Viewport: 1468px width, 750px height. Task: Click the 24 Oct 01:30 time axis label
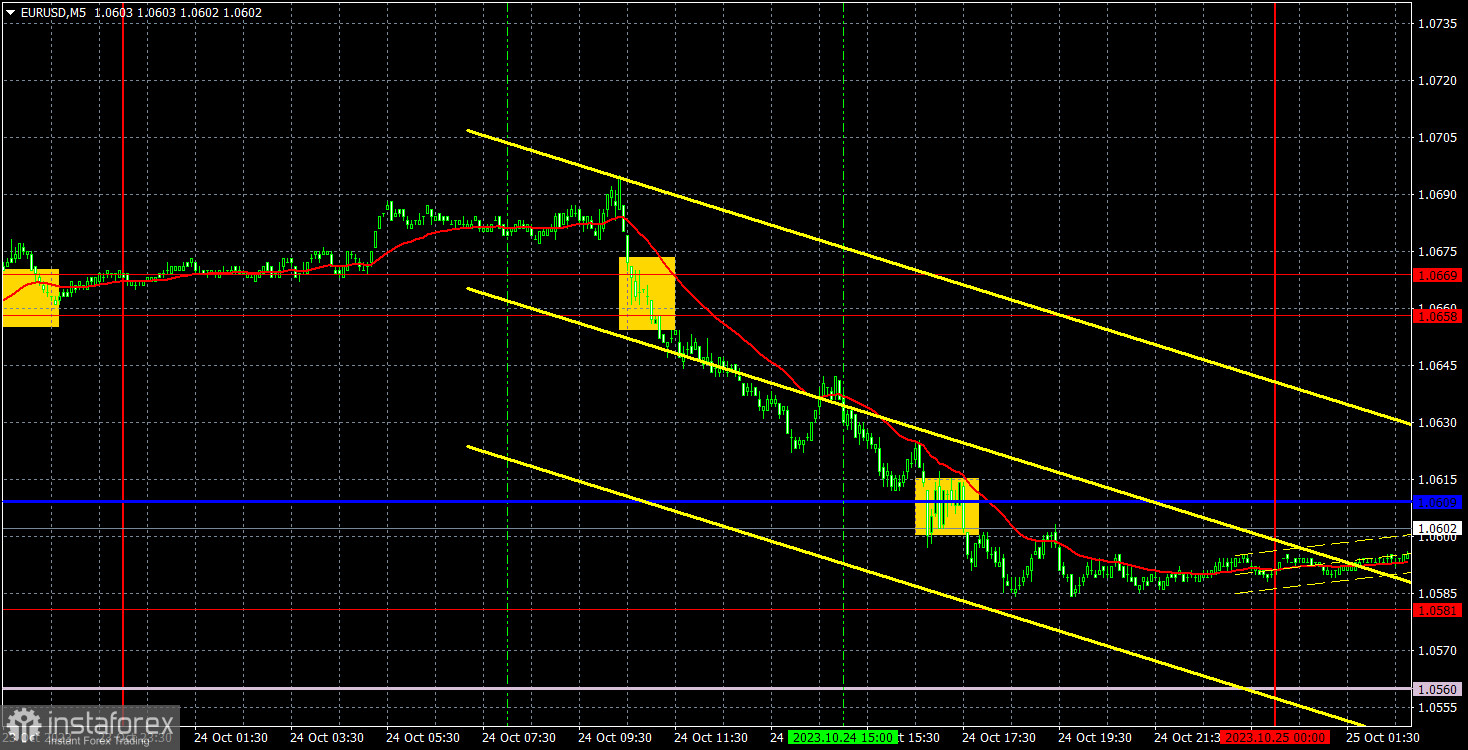(x=231, y=737)
